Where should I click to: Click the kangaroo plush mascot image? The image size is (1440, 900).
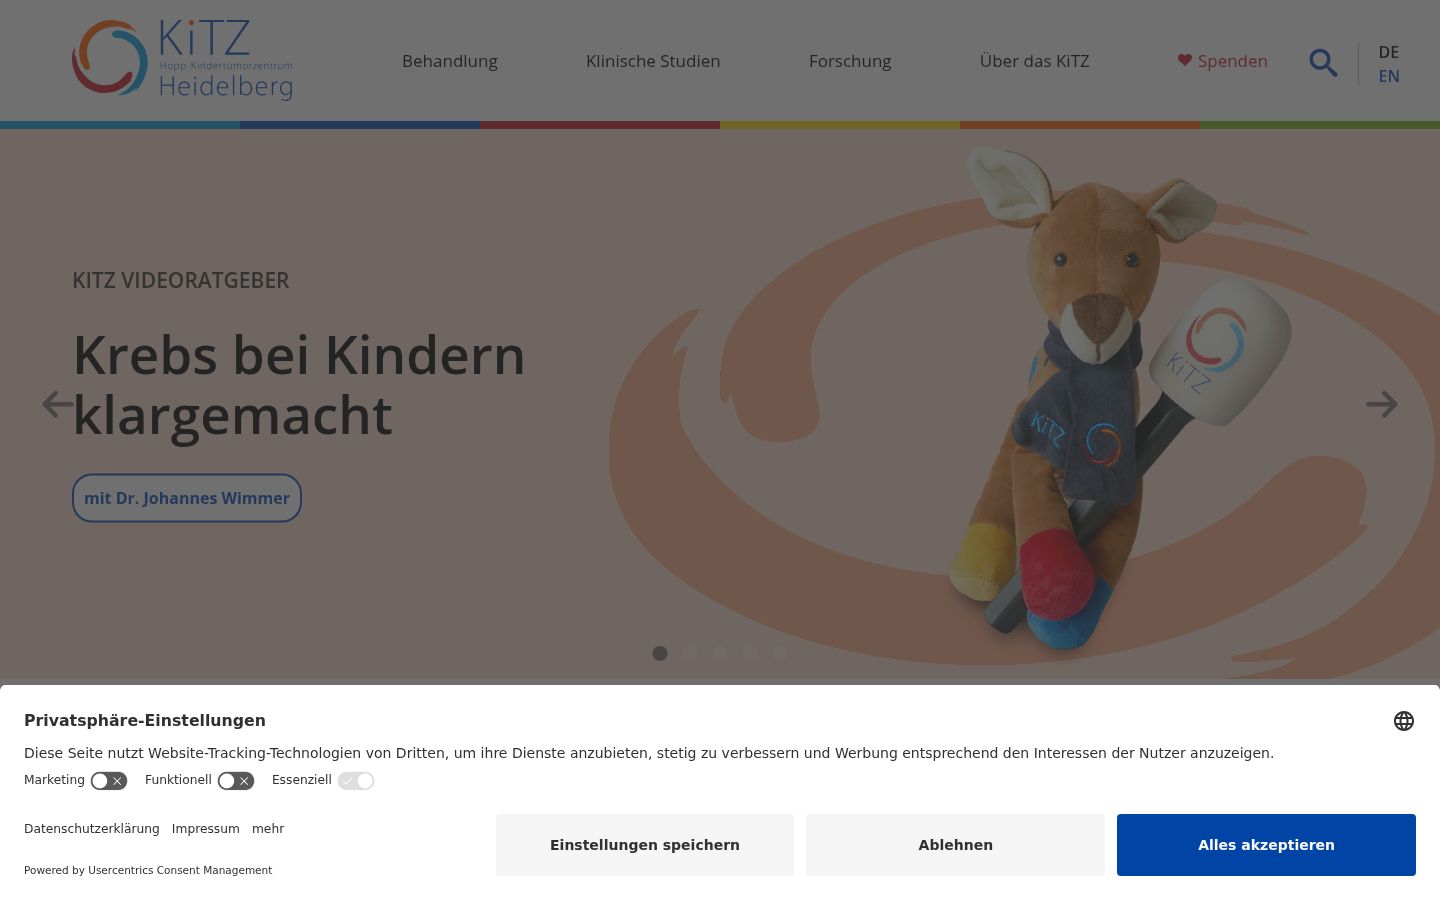1118,400
